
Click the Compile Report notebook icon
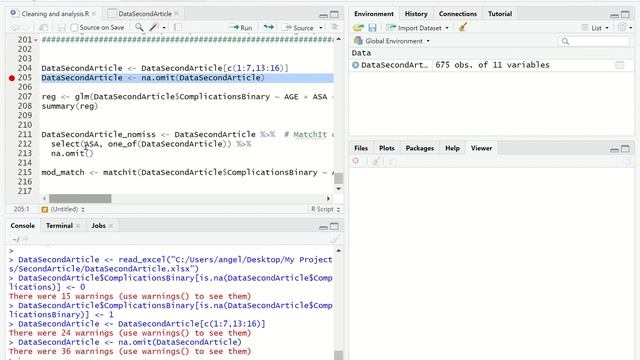[x=178, y=27]
